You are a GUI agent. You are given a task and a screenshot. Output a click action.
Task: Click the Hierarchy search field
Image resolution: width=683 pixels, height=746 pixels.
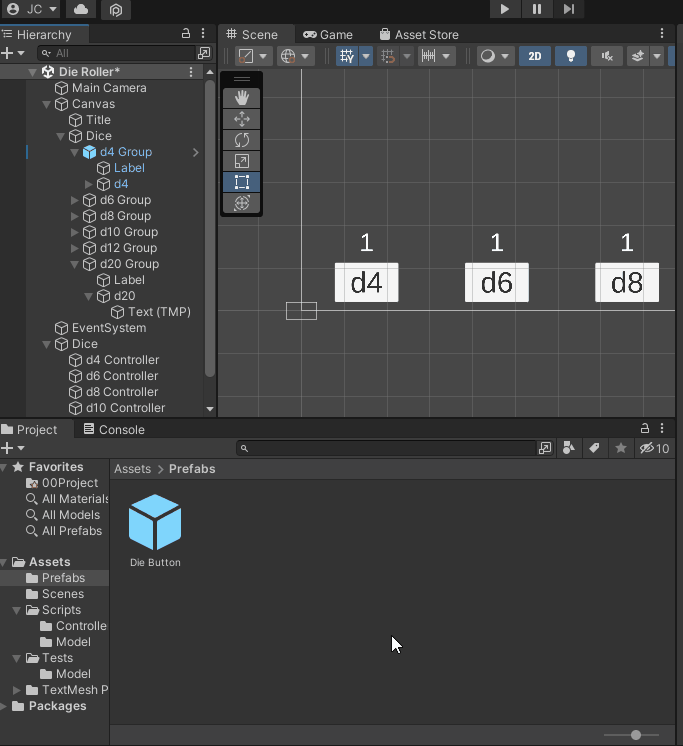(x=117, y=53)
